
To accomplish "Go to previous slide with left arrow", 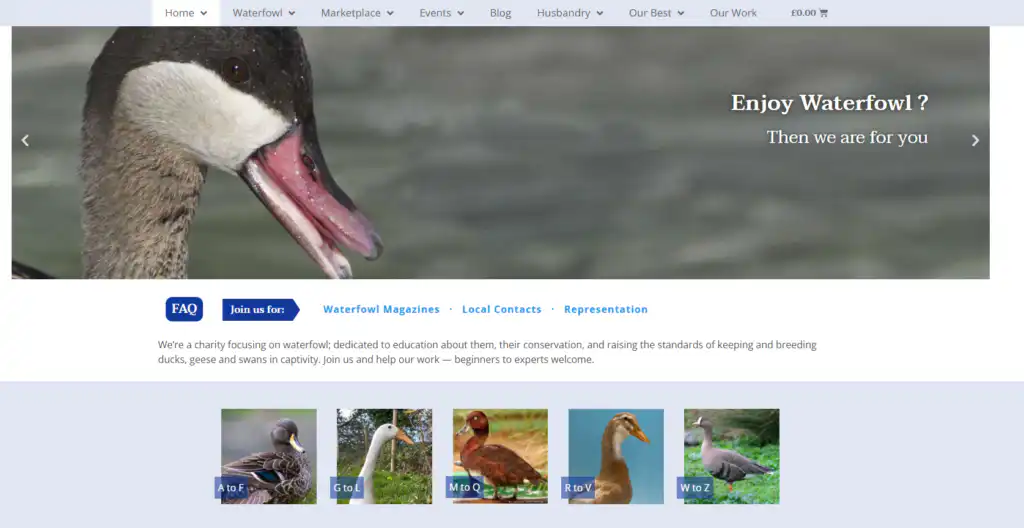I will tap(25, 140).
